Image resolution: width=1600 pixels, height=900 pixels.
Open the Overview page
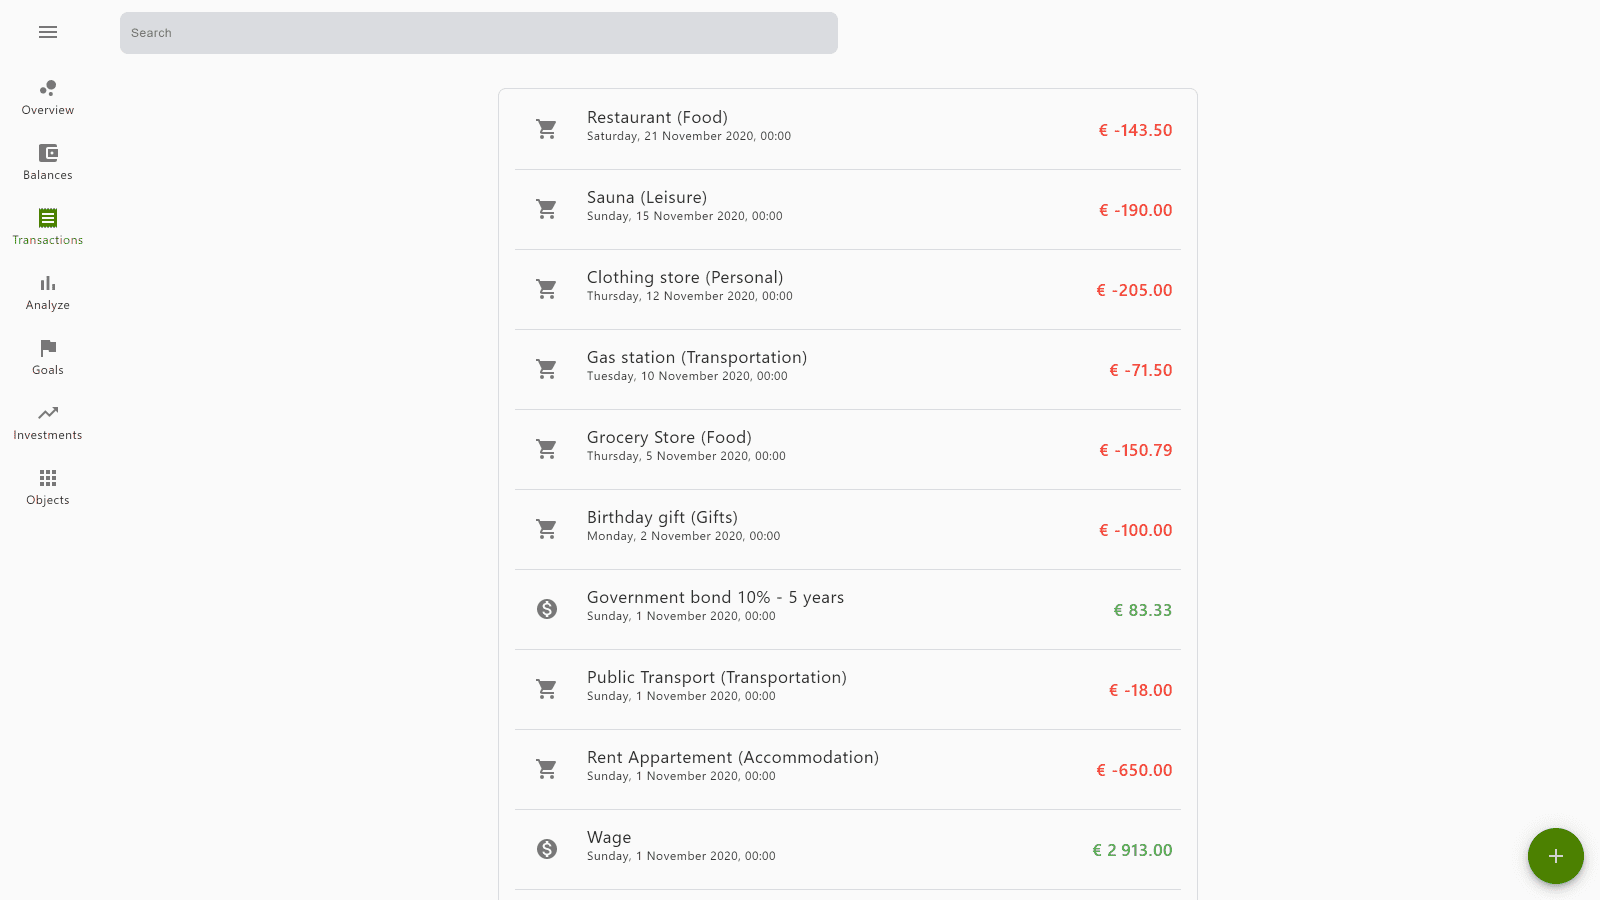[48, 98]
